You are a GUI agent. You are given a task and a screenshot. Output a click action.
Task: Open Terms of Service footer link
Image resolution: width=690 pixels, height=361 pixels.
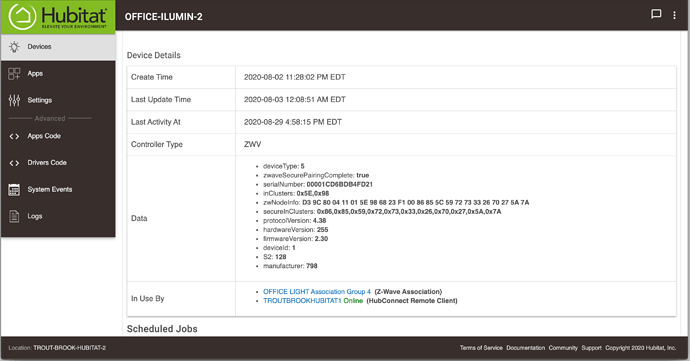tap(481, 348)
